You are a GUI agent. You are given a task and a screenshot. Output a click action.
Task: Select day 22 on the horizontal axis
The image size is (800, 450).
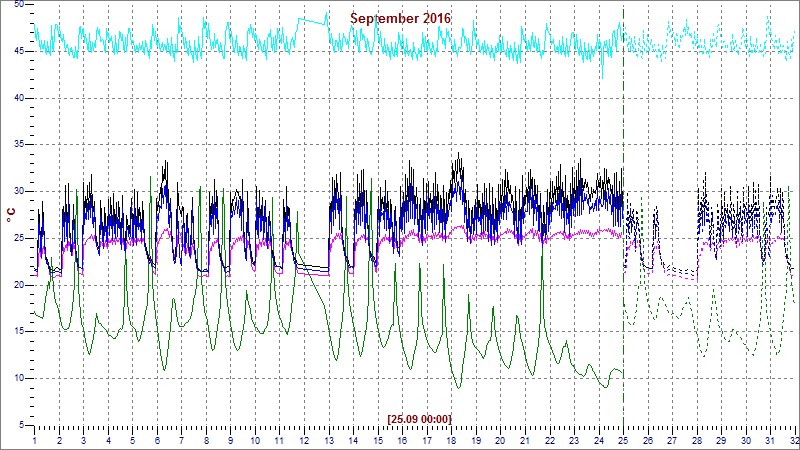(x=550, y=440)
